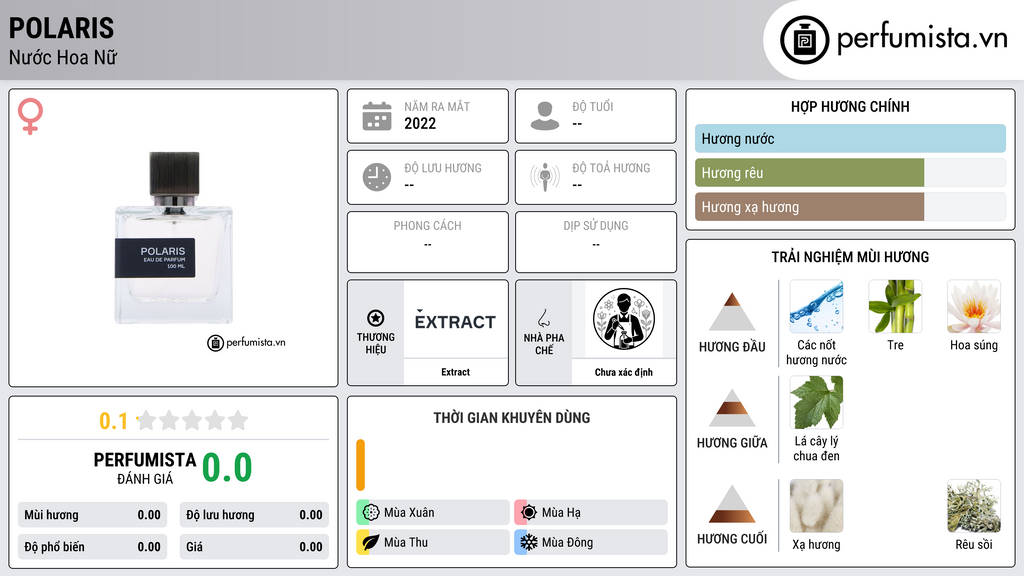
Task: Click the yellow 0.1 rating value
Action: [114, 421]
